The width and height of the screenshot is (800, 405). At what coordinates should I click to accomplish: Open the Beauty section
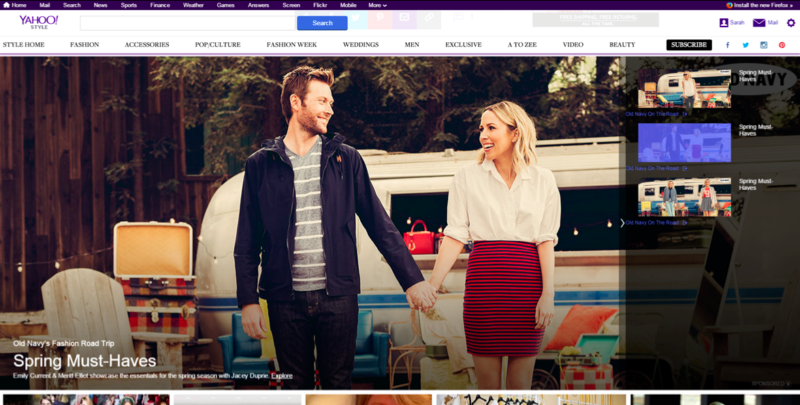tap(622, 45)
